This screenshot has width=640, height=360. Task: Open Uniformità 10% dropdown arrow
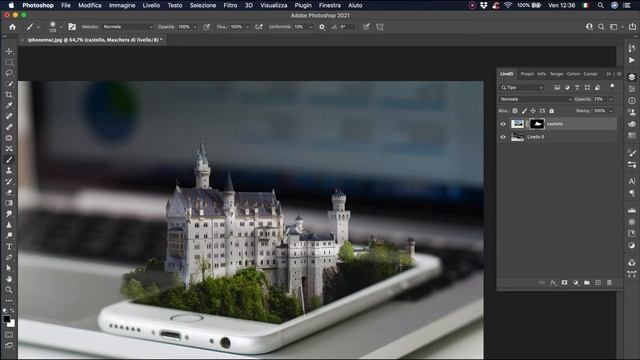click(x=311, y=27)
